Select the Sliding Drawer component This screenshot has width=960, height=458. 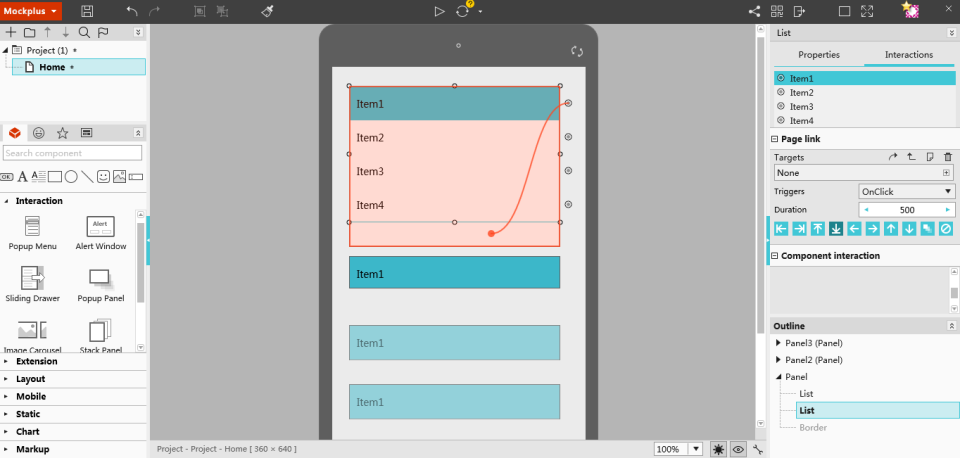coord(32,285)
